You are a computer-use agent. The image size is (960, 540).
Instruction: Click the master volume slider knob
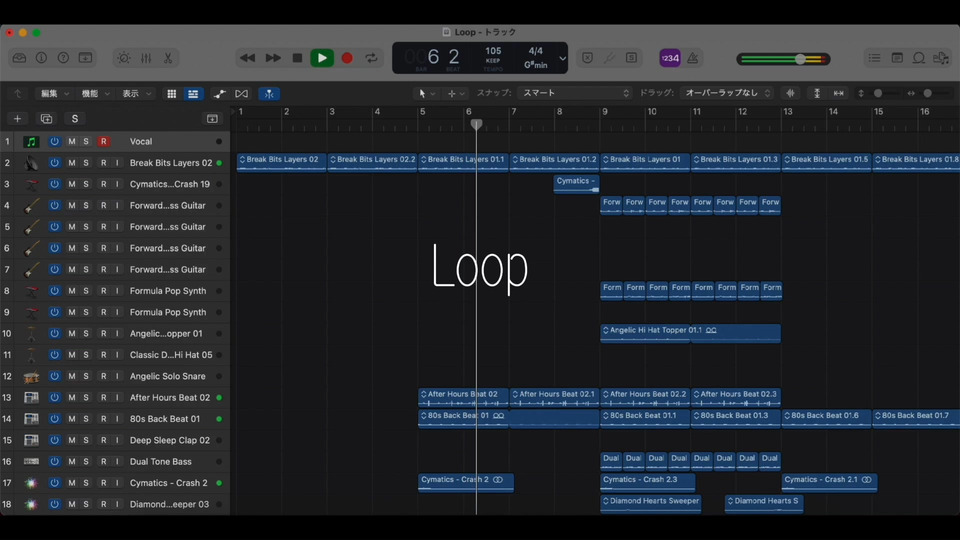(x=800, y=59)
